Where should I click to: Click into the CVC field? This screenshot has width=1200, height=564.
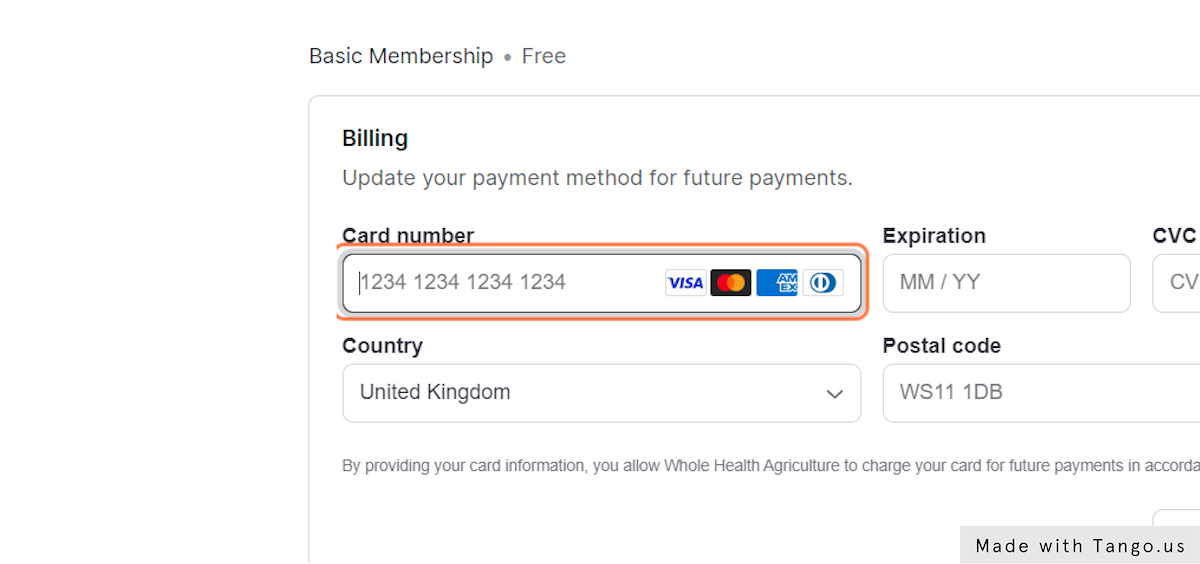pyautogui.click(x=1176, y=283)
